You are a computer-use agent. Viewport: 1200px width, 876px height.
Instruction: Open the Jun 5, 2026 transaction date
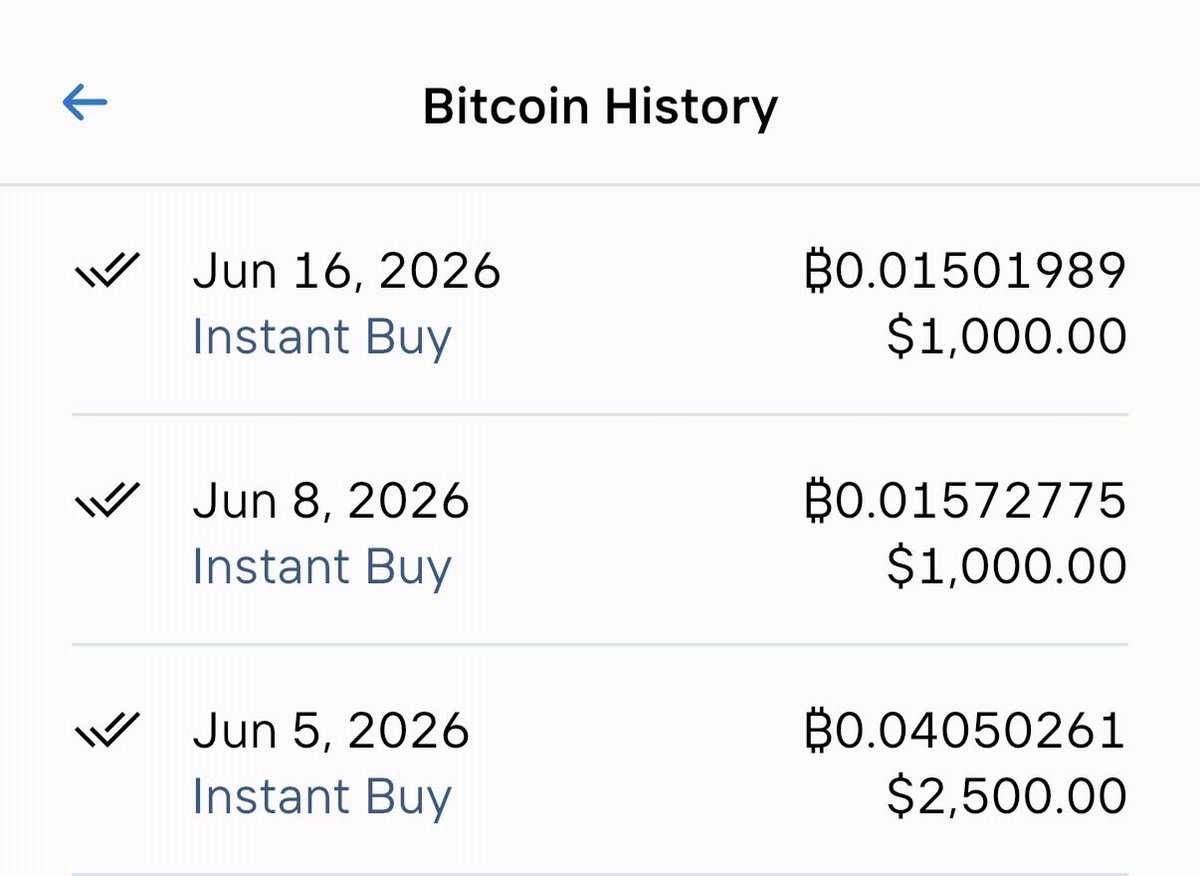[x=331, y=732]
